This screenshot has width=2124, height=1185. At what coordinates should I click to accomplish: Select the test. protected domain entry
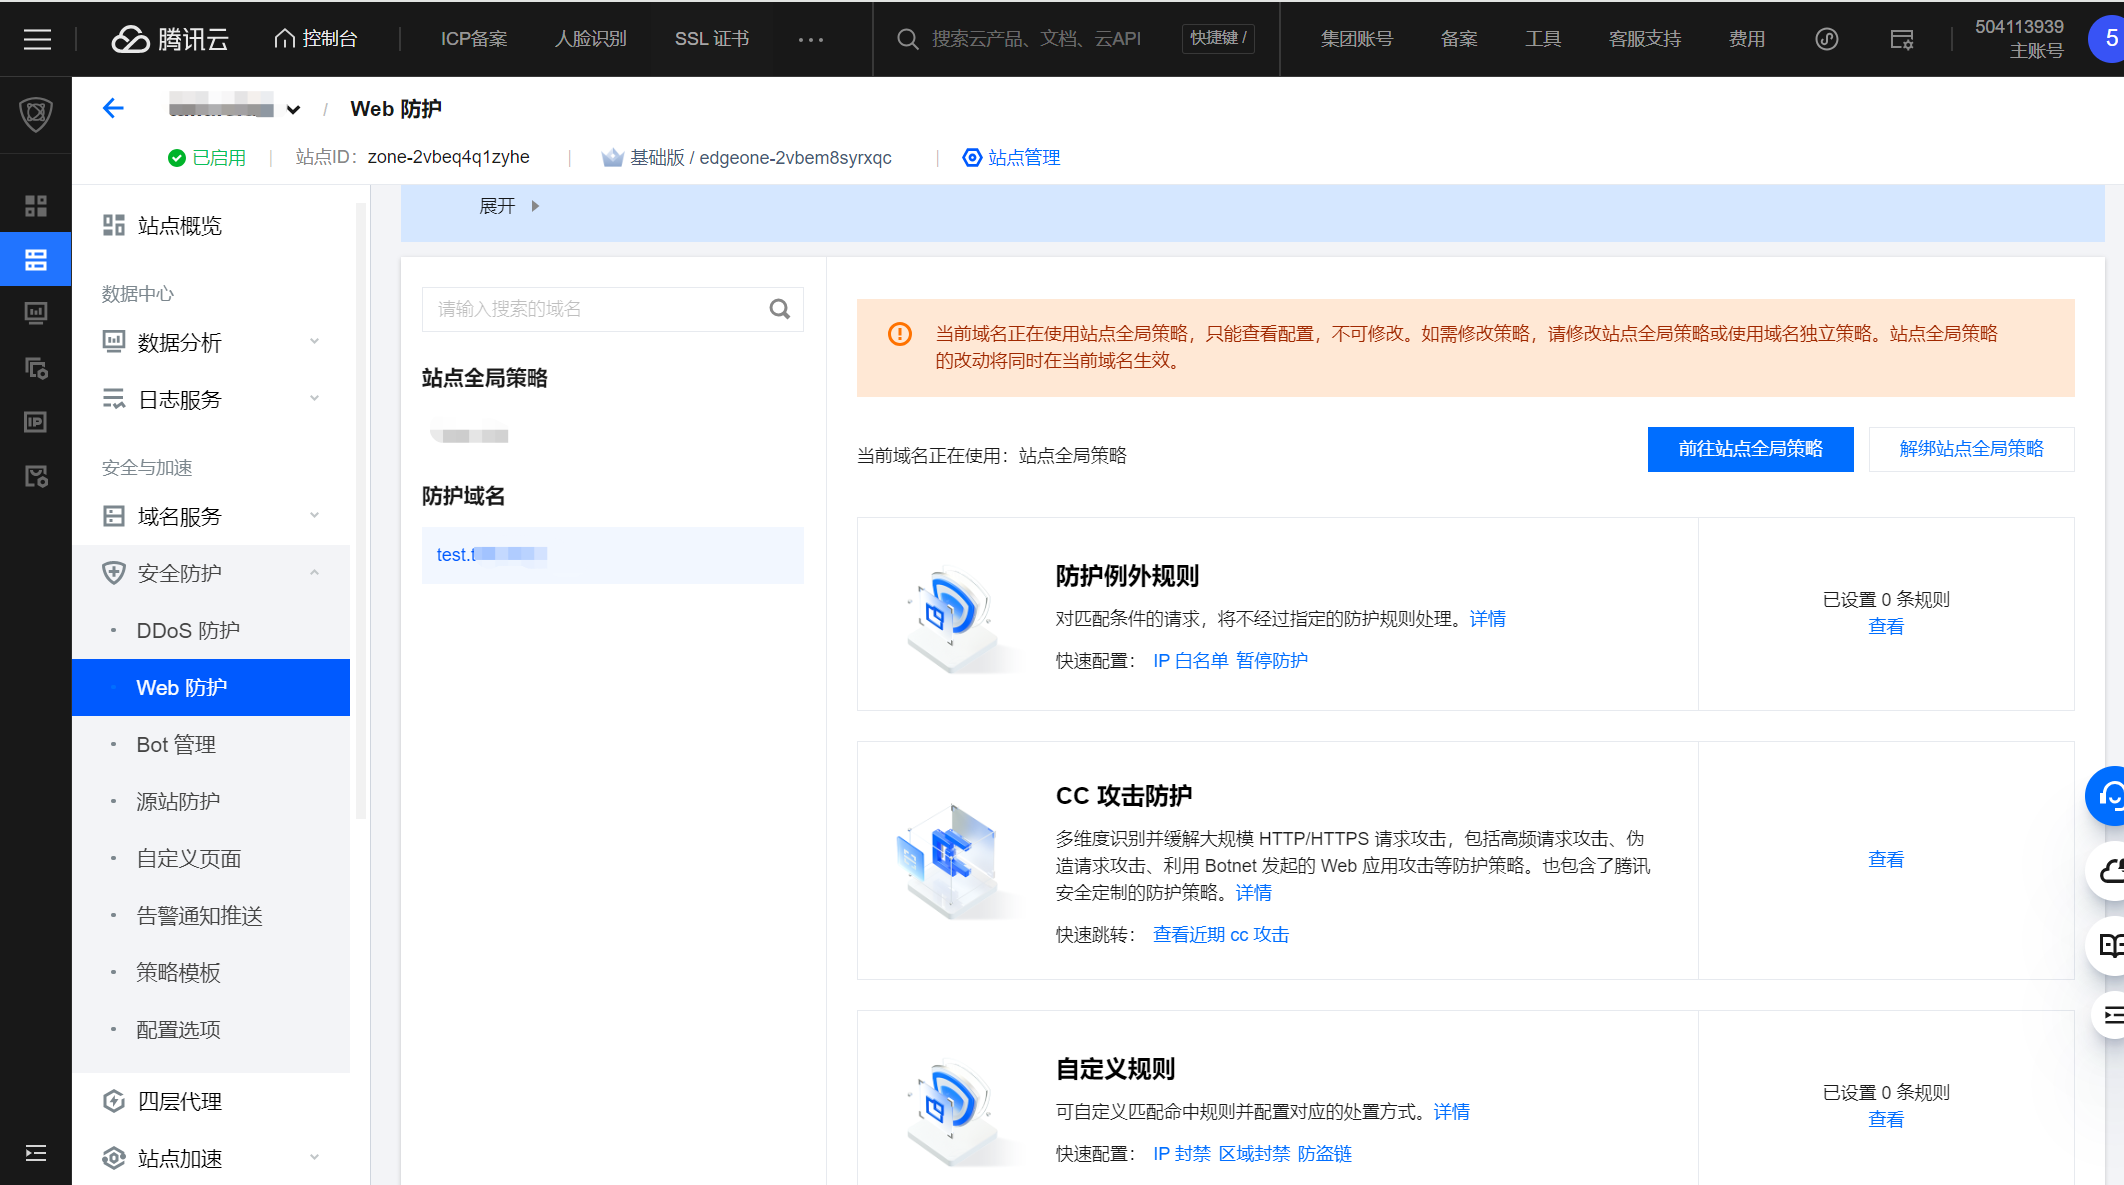[613, 555]
